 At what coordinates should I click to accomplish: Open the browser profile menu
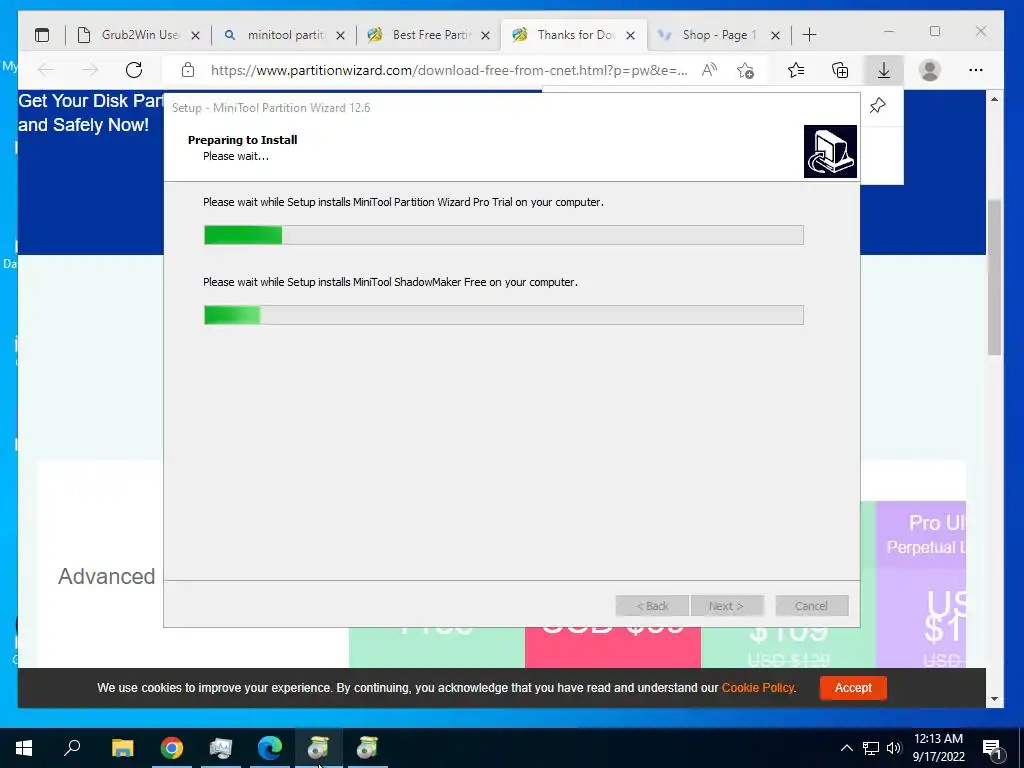tap(929, 70)
